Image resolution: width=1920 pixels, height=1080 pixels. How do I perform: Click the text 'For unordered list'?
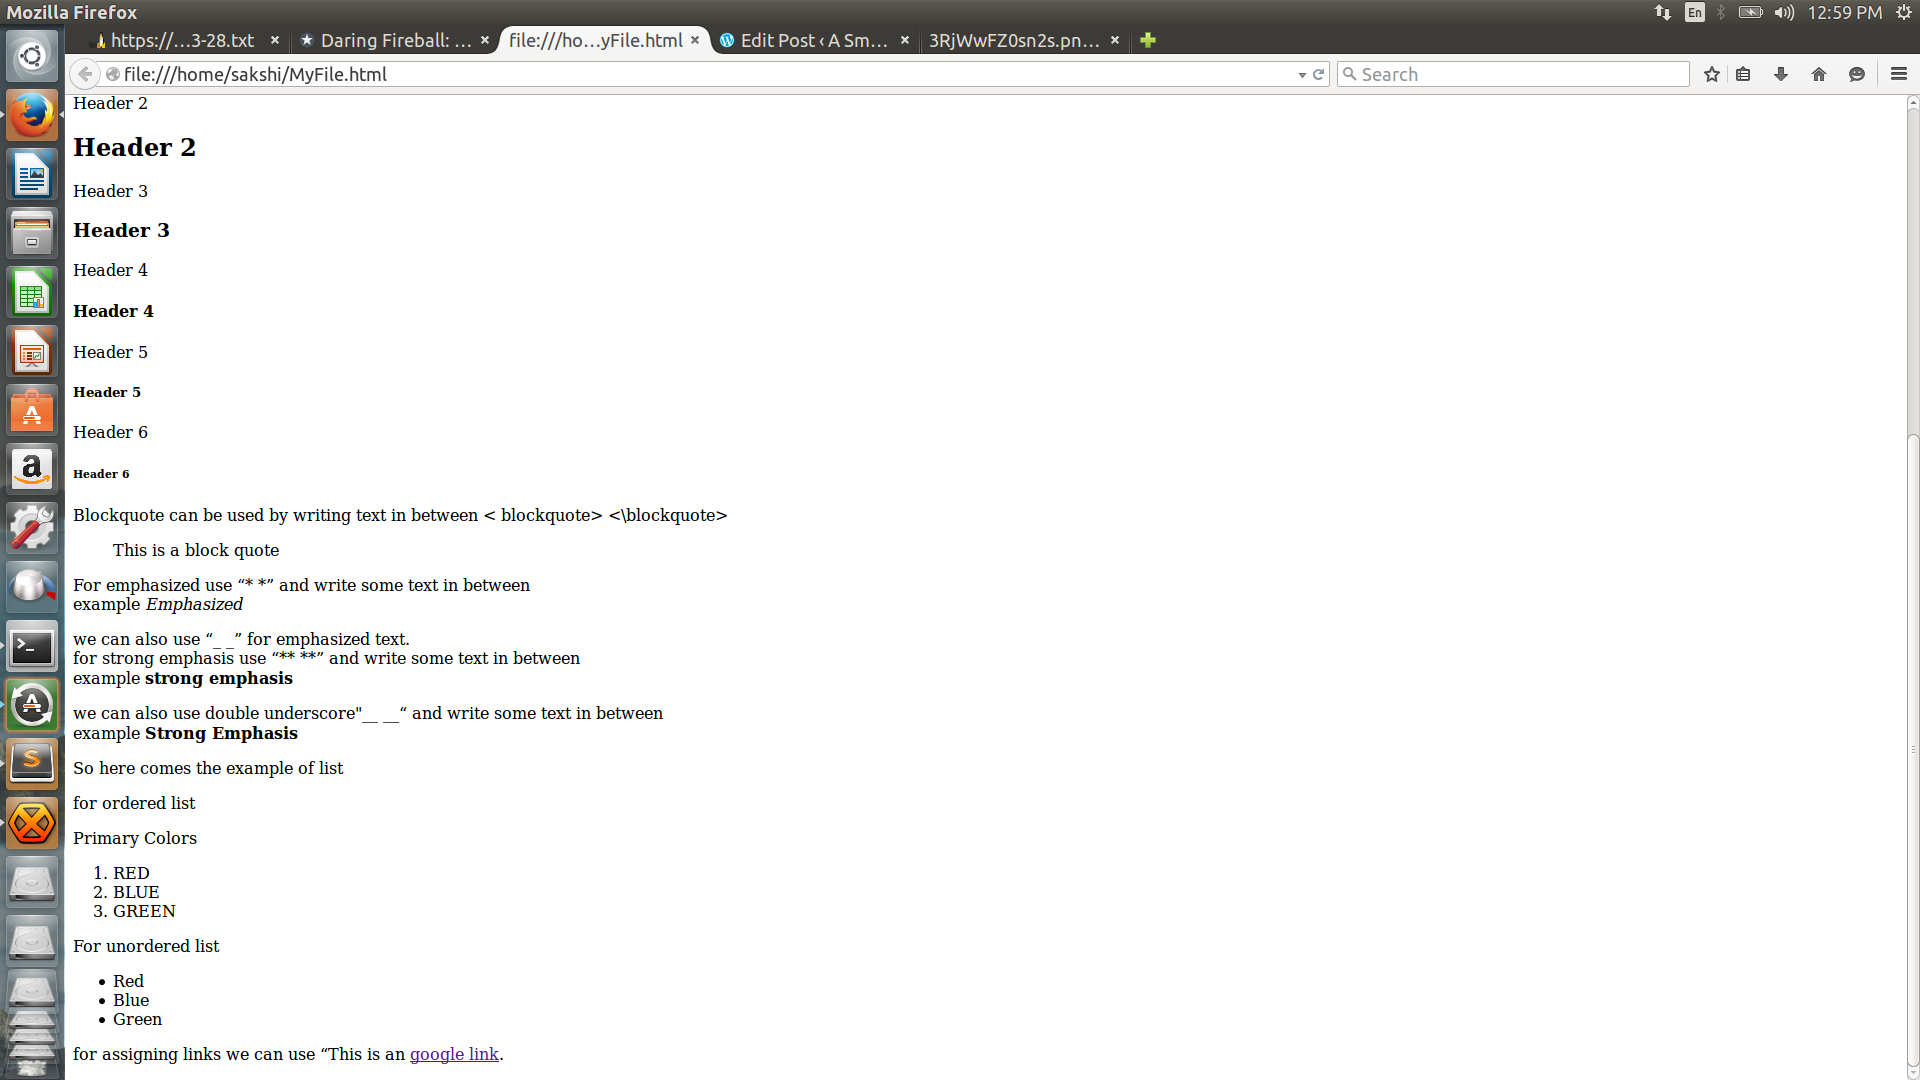pyautogui.click(x=146, y=946)
